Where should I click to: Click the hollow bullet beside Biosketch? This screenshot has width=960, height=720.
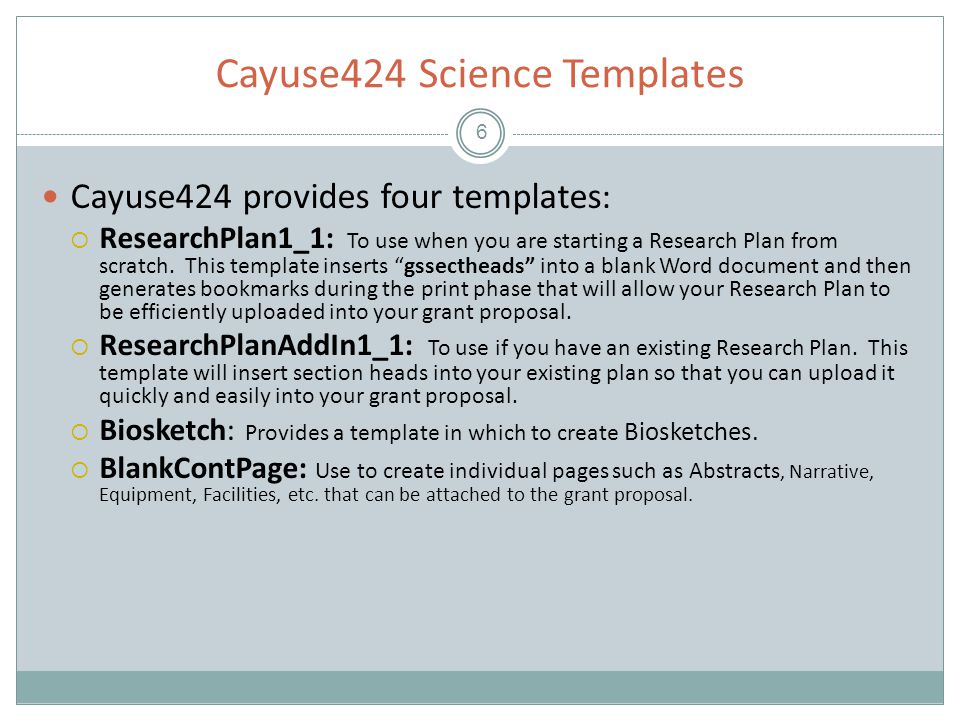point(80,432)
